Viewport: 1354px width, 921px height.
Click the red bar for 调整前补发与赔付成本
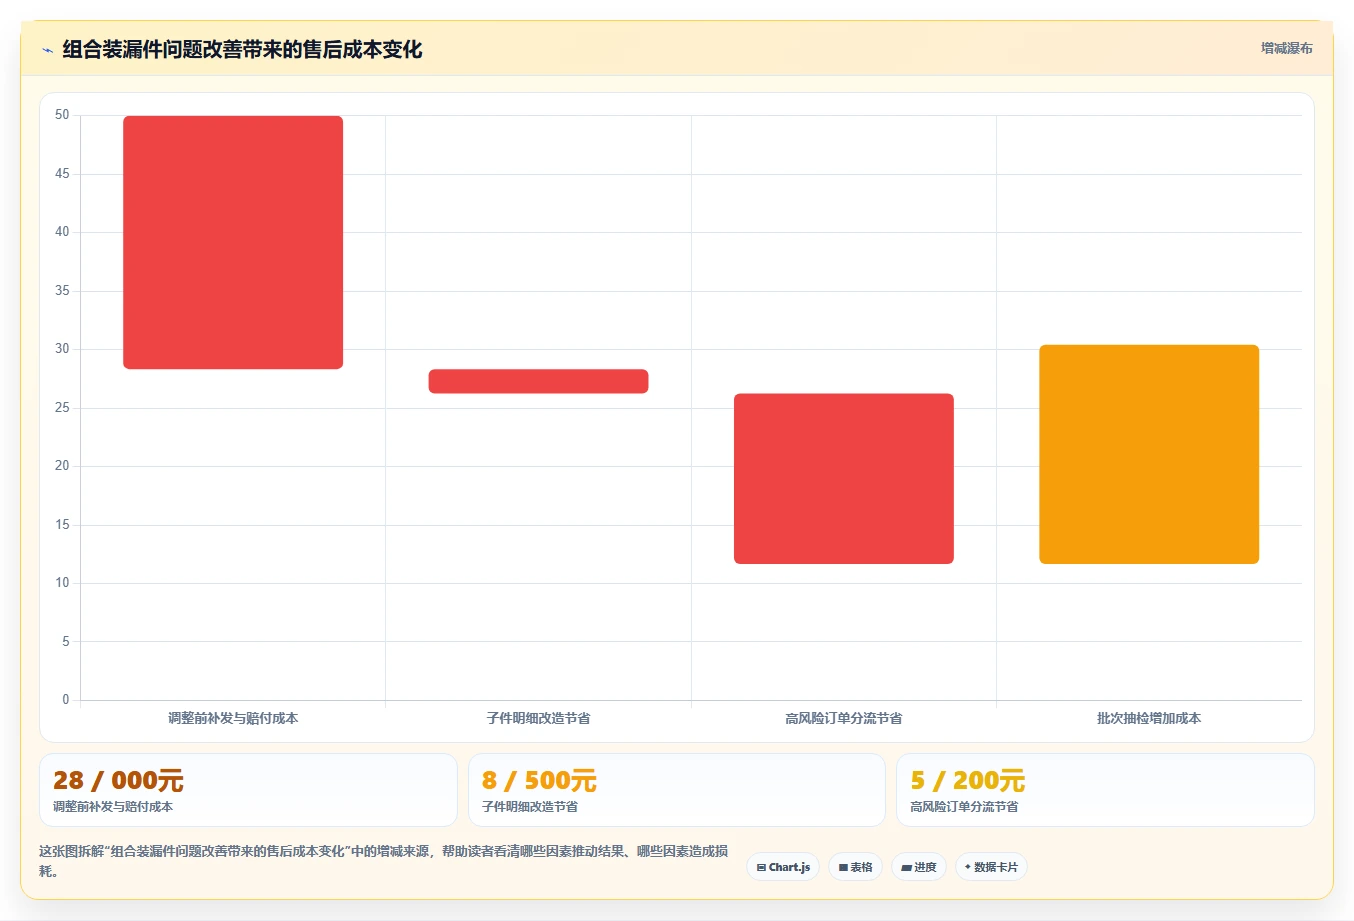(x=233, y=242)
